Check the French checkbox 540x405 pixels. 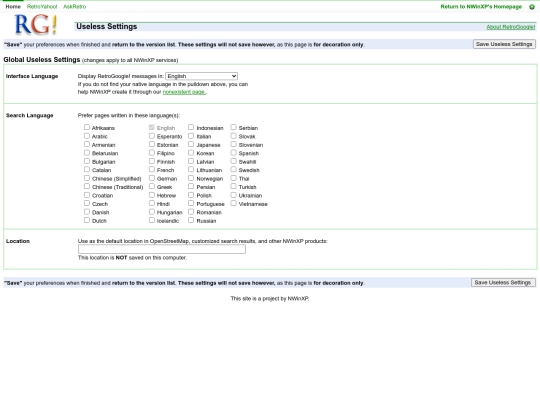tap(152, 169)
